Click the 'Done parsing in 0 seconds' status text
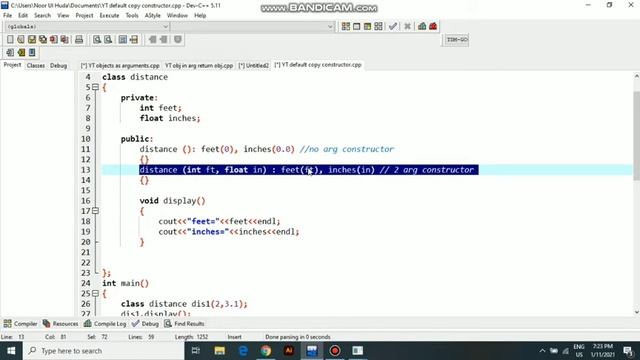The height and width of the screenshot is (360, 640). click(298, 337)
